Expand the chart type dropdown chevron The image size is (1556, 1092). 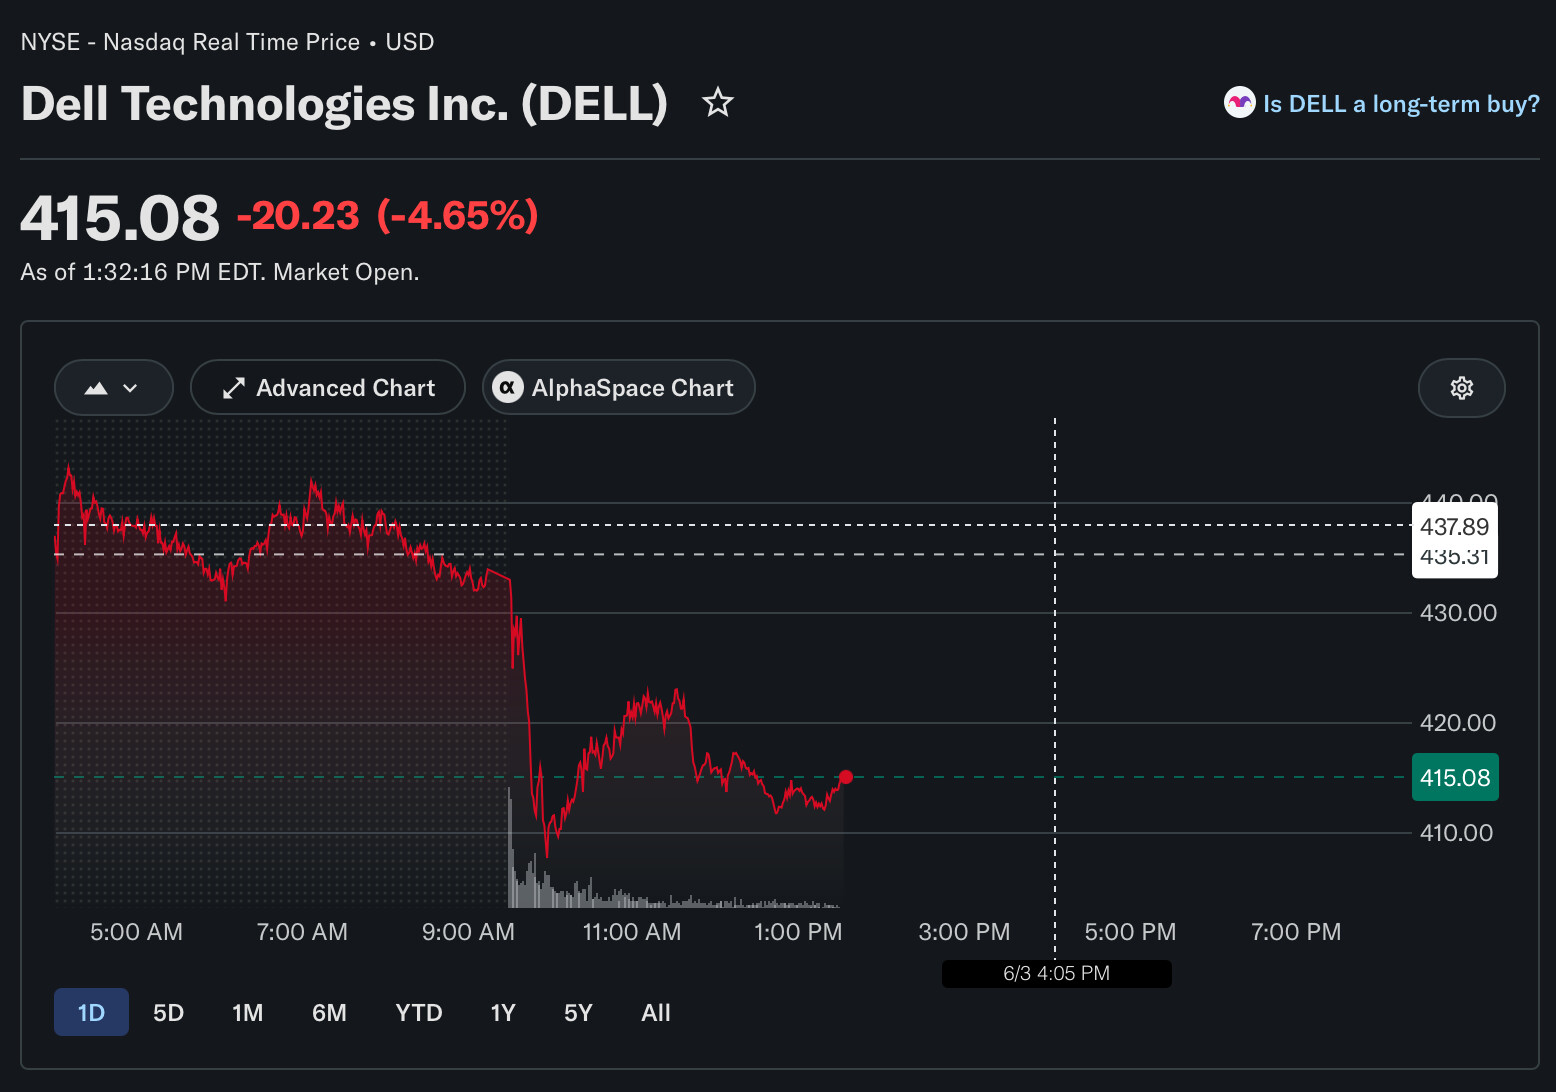(x=130, y=388)
